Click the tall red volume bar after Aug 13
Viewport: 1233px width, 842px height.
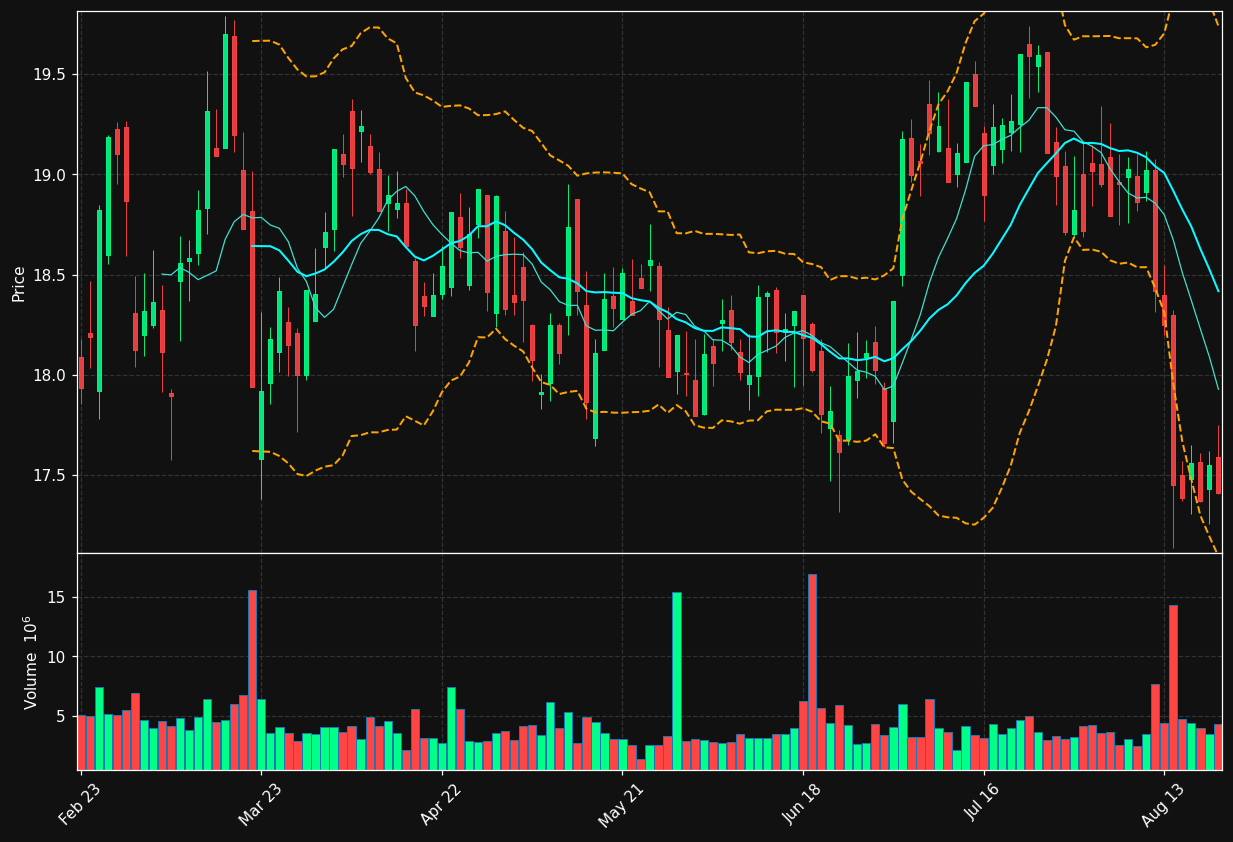coord(1173,687)
